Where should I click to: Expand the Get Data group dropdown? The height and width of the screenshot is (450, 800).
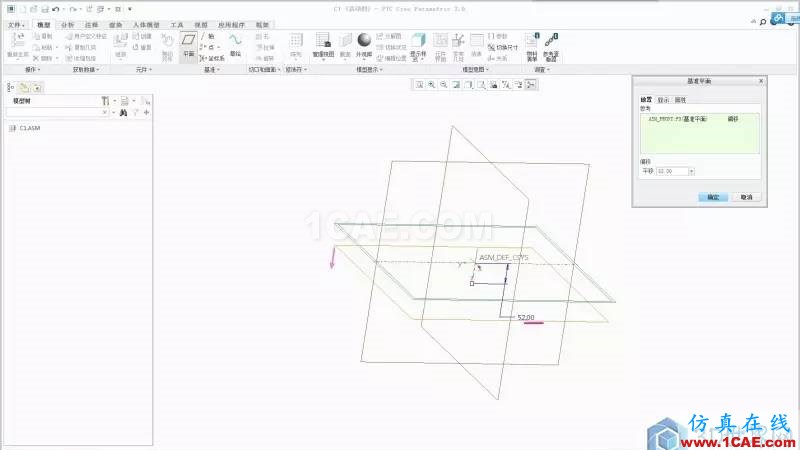tap(86, 69)
